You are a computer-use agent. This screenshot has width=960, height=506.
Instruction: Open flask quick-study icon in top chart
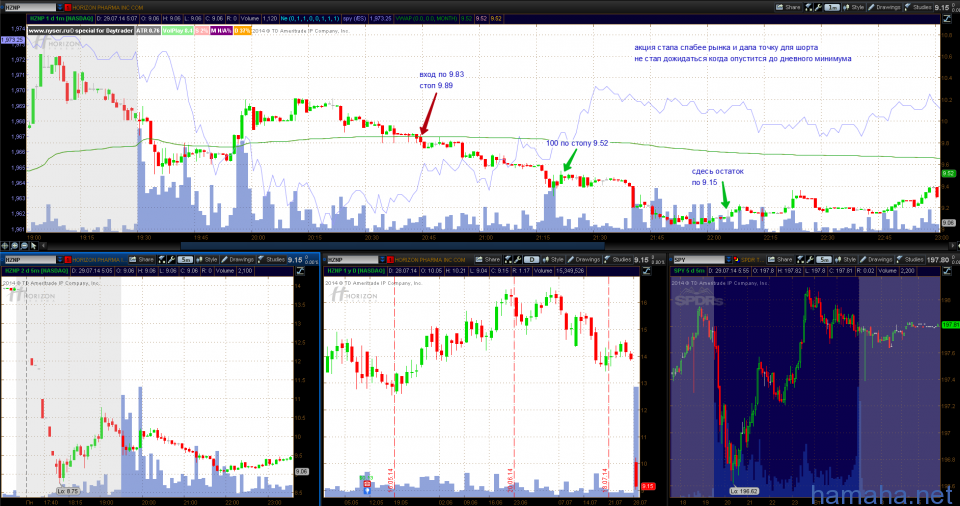[x=809, y=7]
